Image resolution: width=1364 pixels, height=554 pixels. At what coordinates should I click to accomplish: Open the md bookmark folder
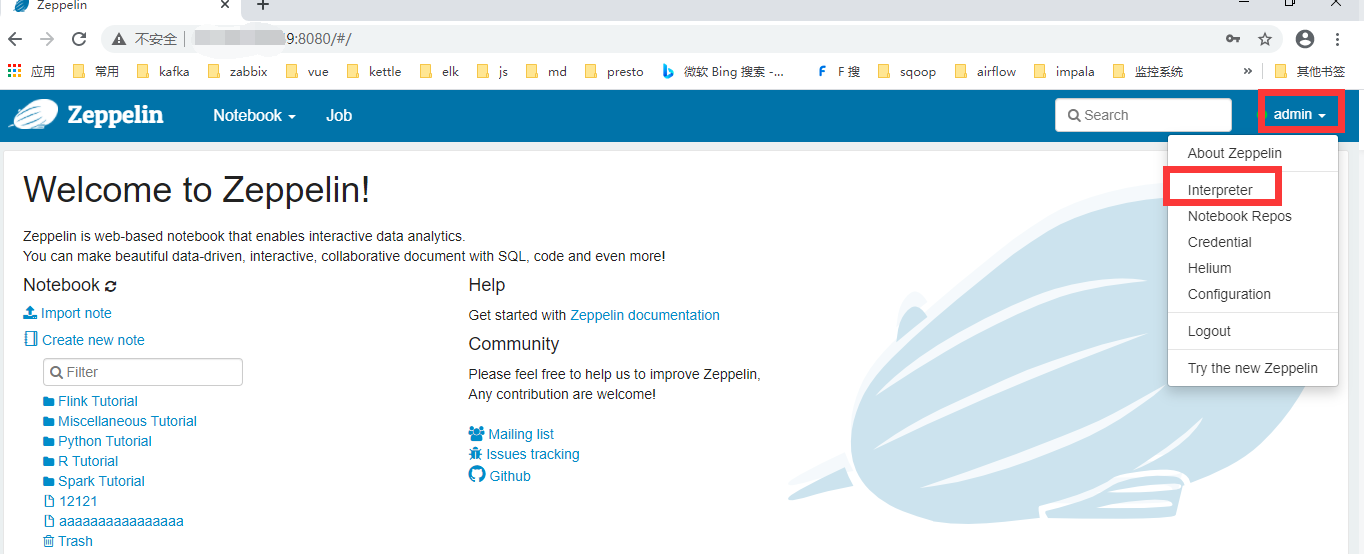(546, 71)
